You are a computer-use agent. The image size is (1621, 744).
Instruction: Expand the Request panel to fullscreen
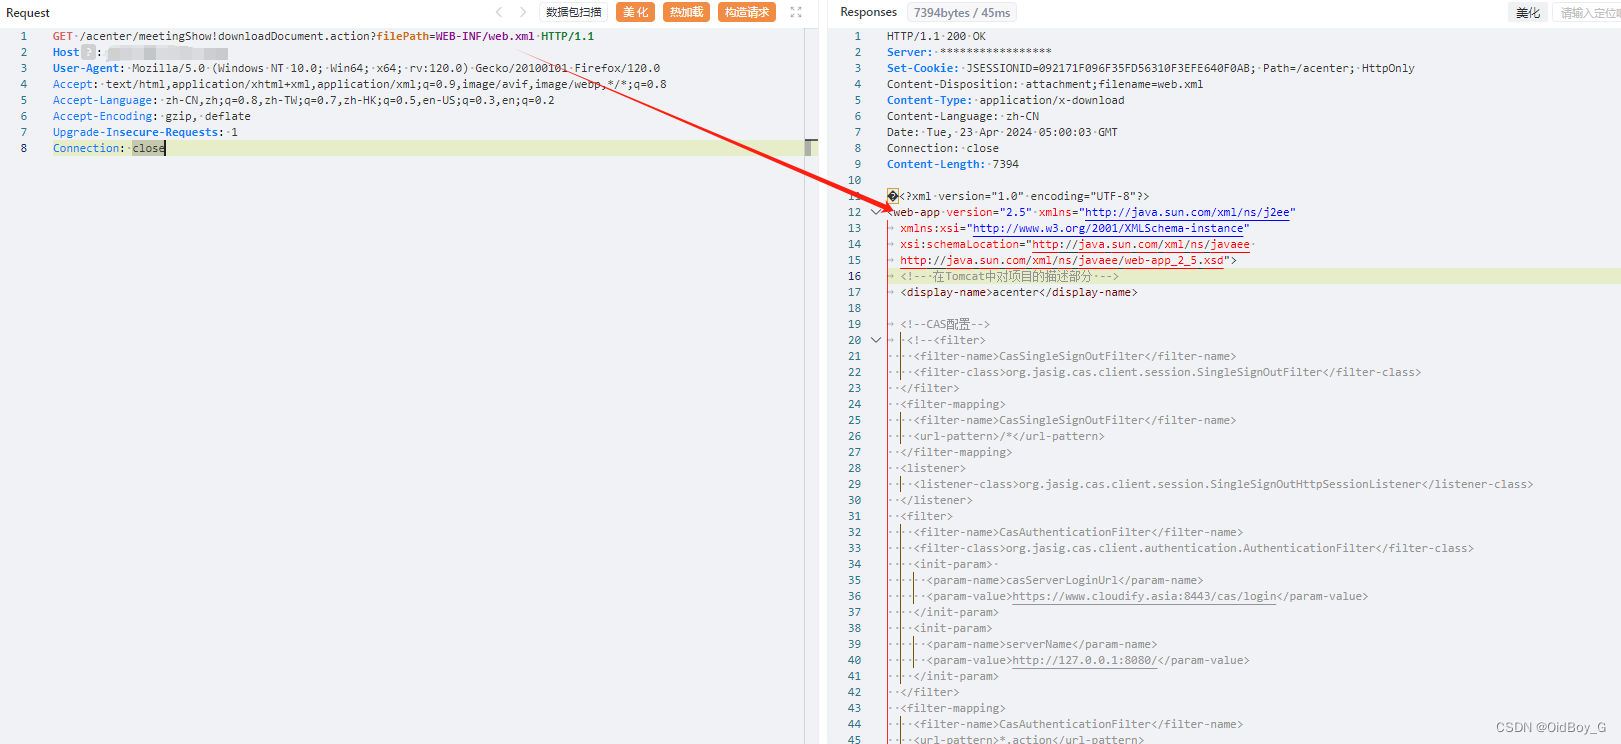pyautogui.click(x=796, y=12)
